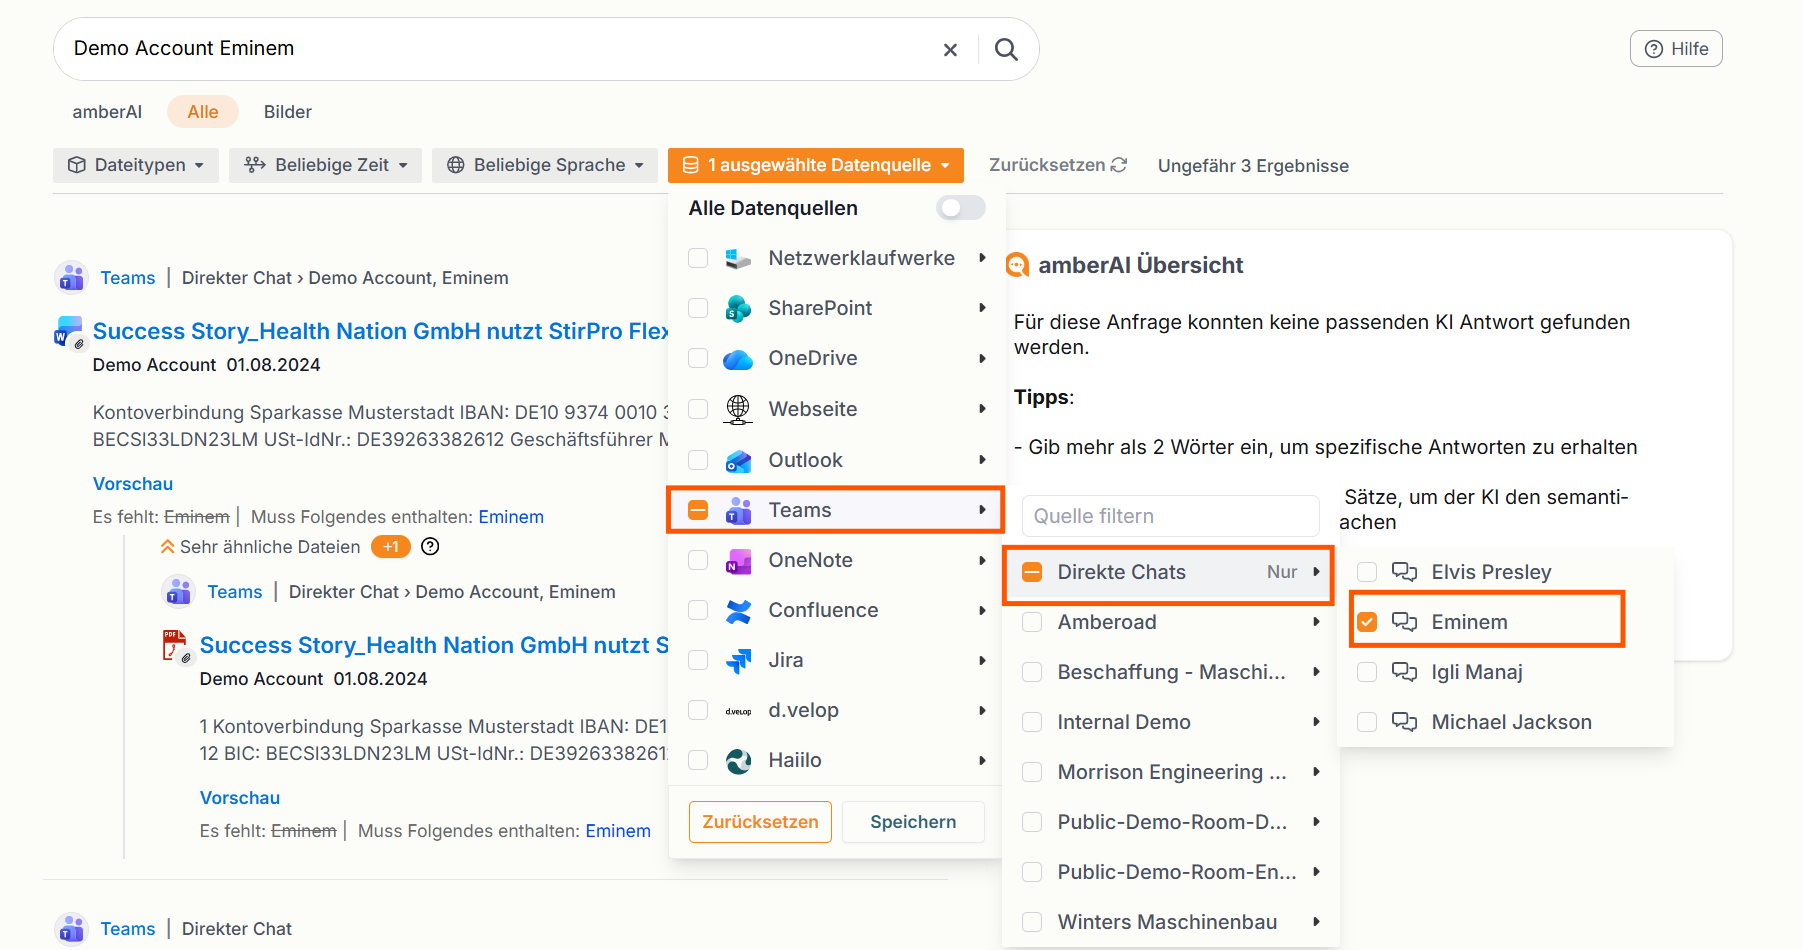The height and width of the screenshot is (950, 1802).
Task: Click the Teams icon above the first result
Action: (71, 278)
